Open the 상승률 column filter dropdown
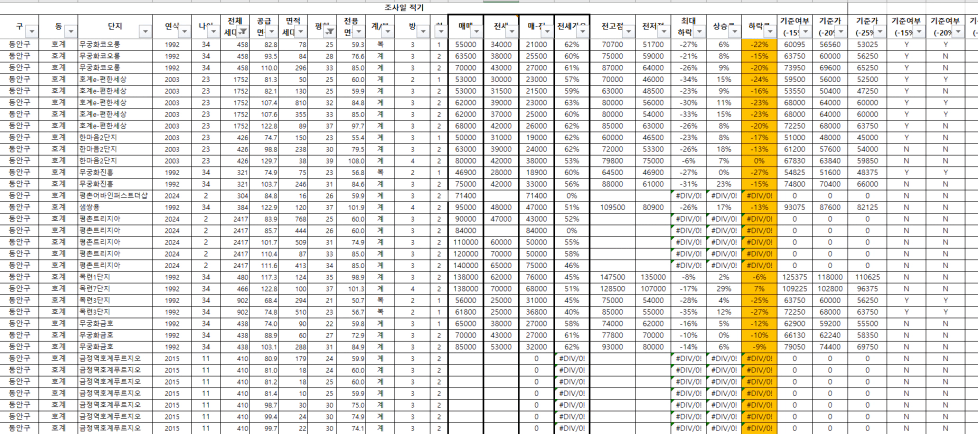 click(734, 31)
